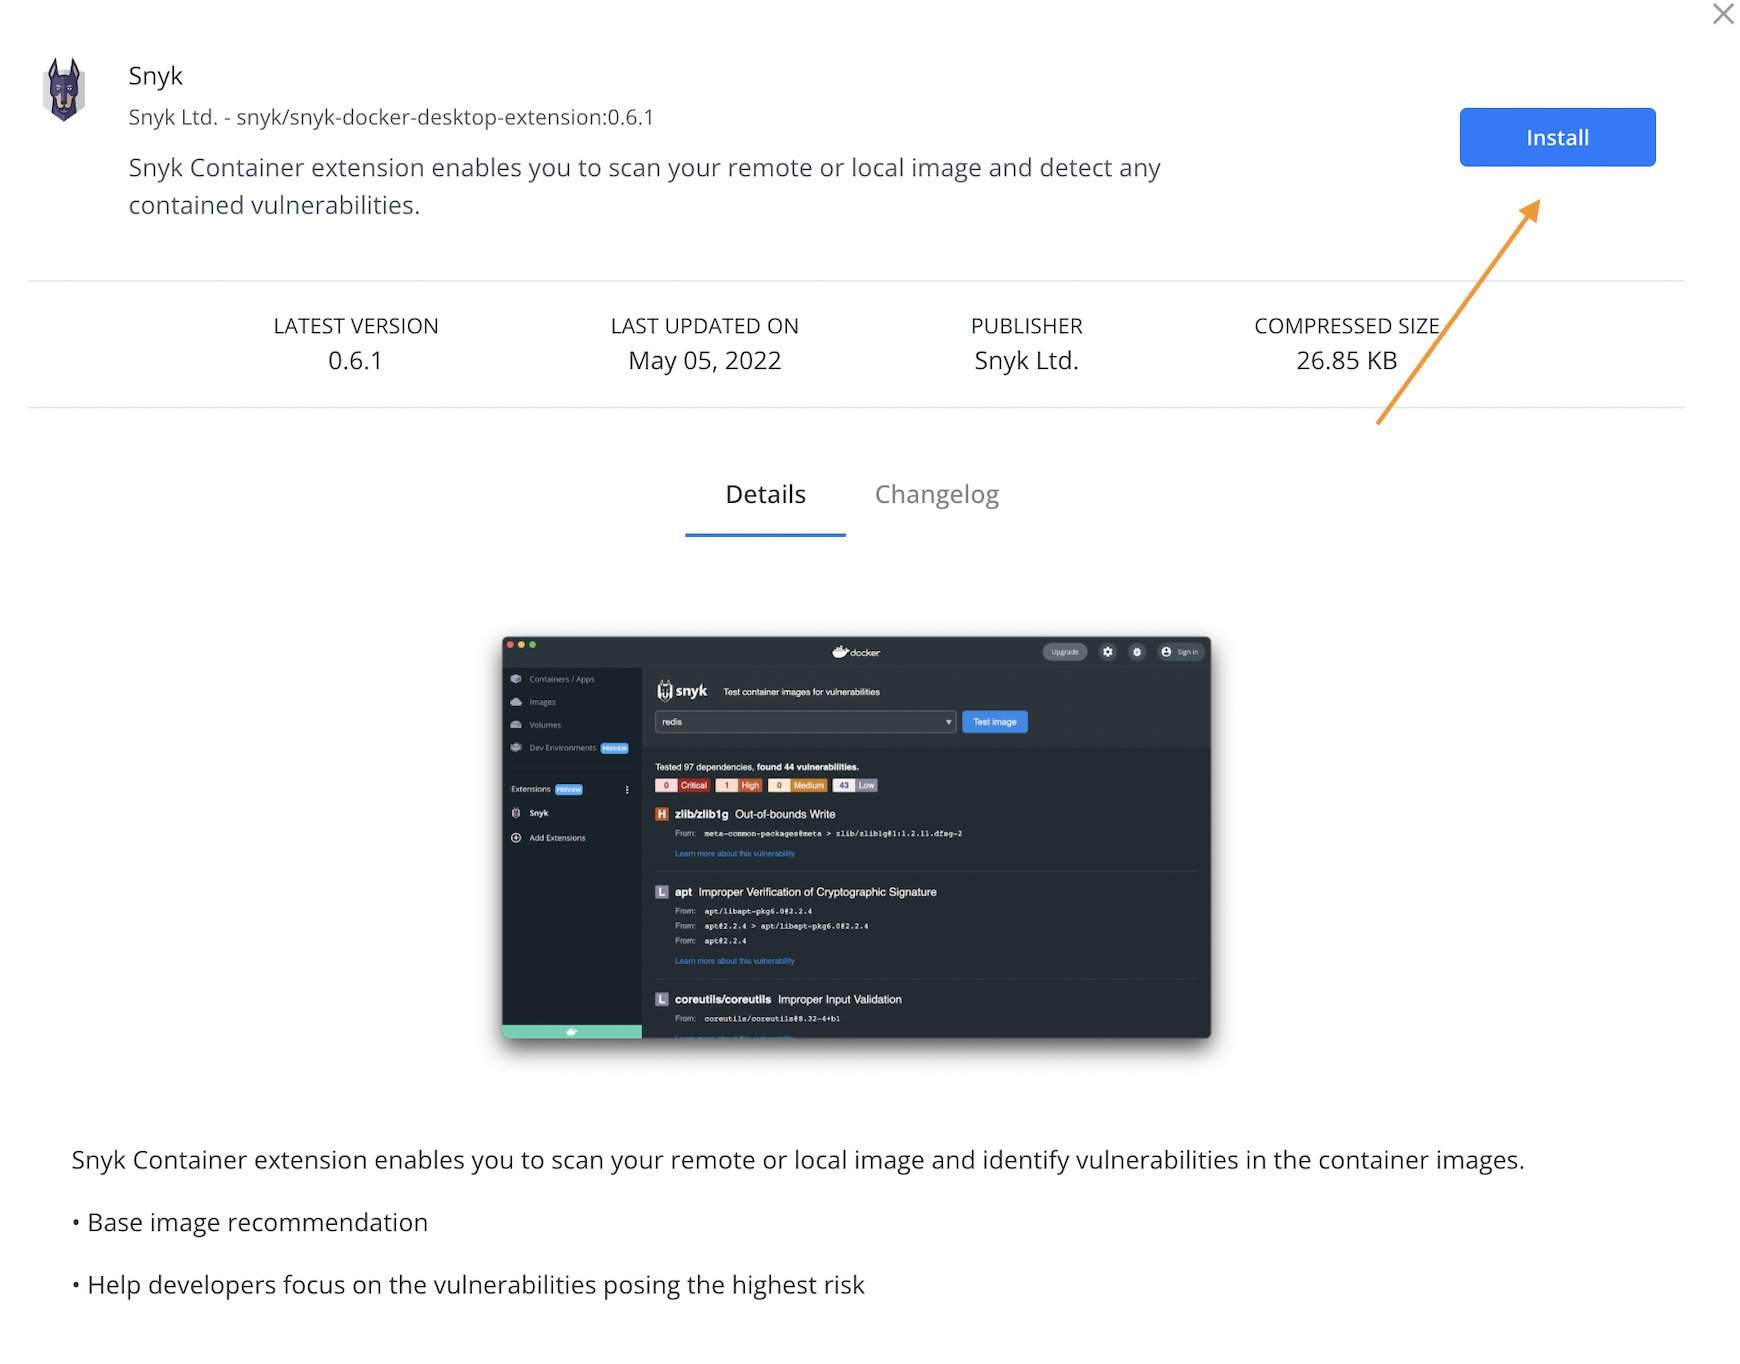This screenshot has height=1364, width=1740.
Task: Click the Add Extensions plus icon
Action: point(516,838)
